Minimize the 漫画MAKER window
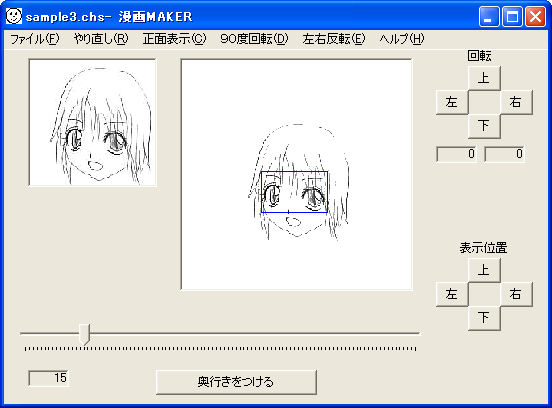 (x=489, y=17)
